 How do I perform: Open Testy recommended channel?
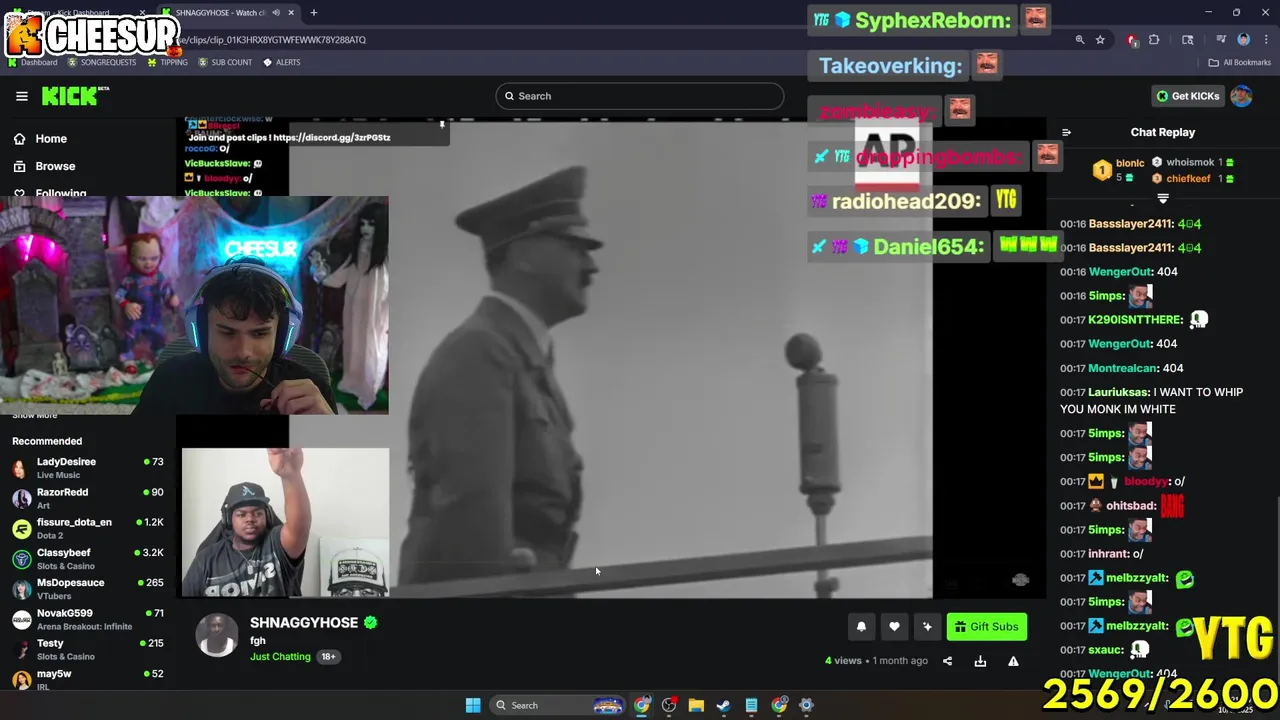[88, 649]
